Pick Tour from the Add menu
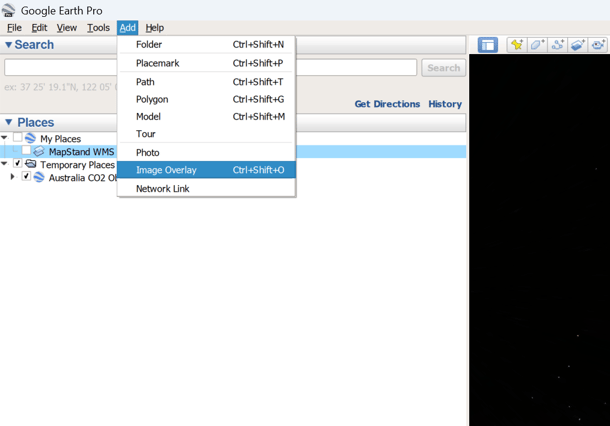Screen dimensions: 610x426 click(x=206, y=134)
